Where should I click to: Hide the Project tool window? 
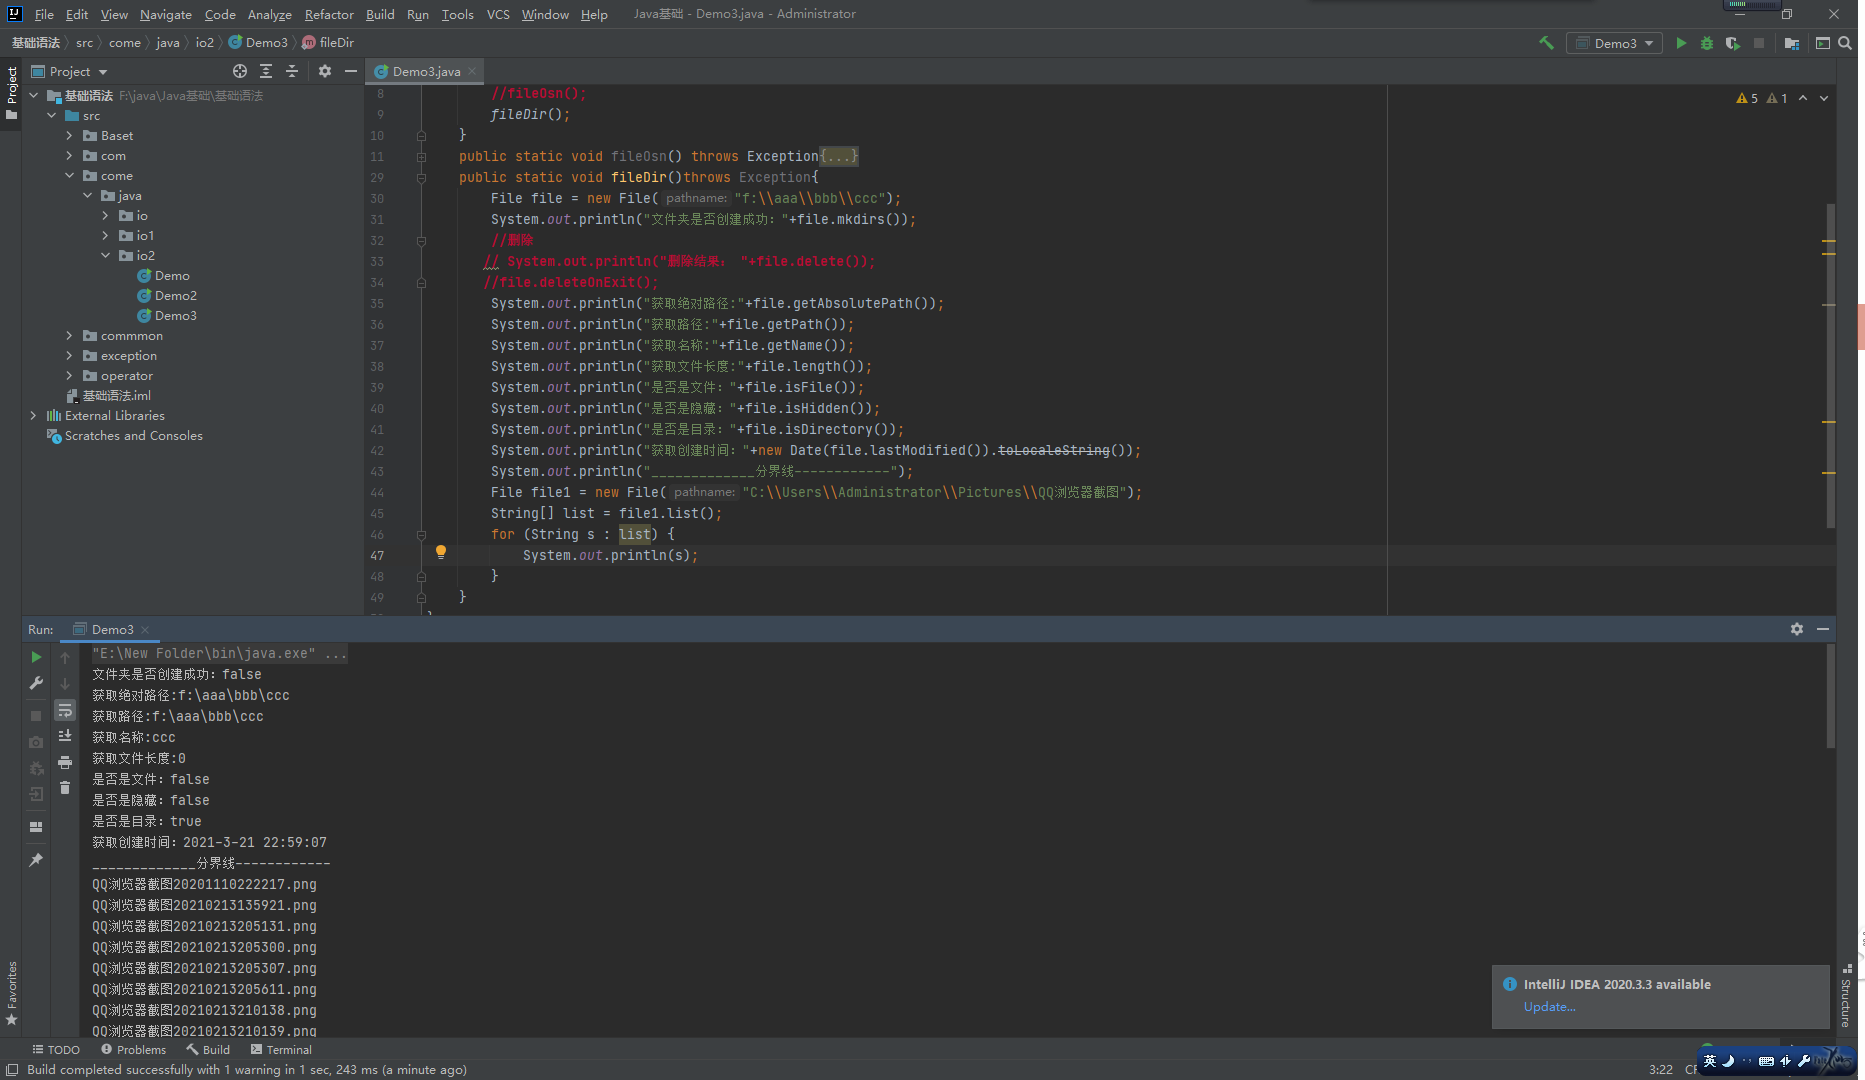(351, 71)
